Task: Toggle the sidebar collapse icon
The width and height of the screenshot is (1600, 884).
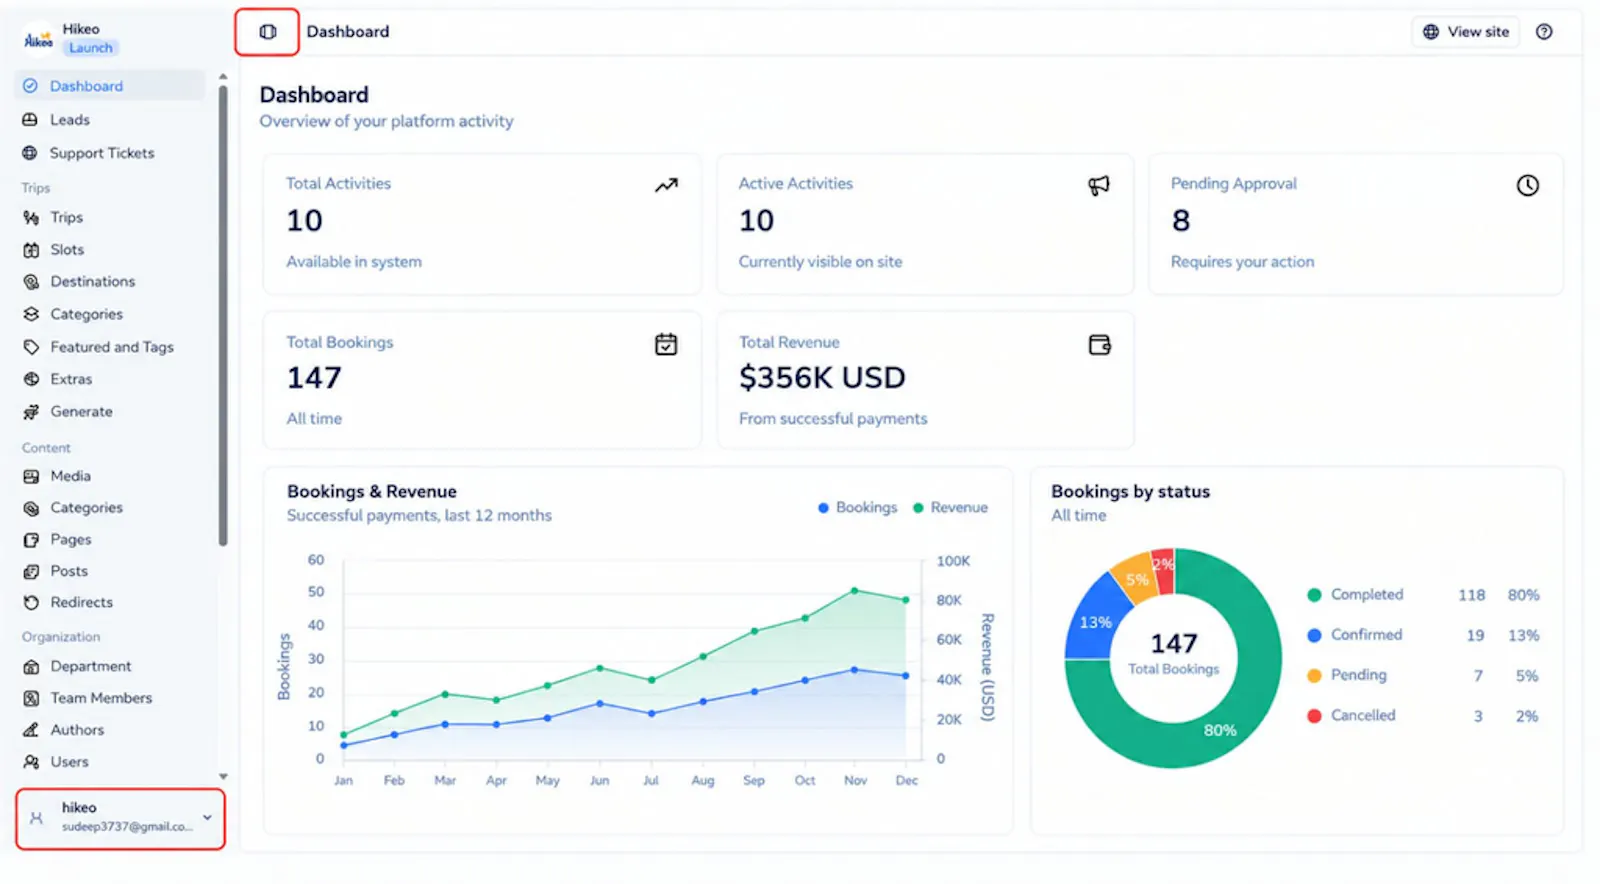Action: pos(268,32)
